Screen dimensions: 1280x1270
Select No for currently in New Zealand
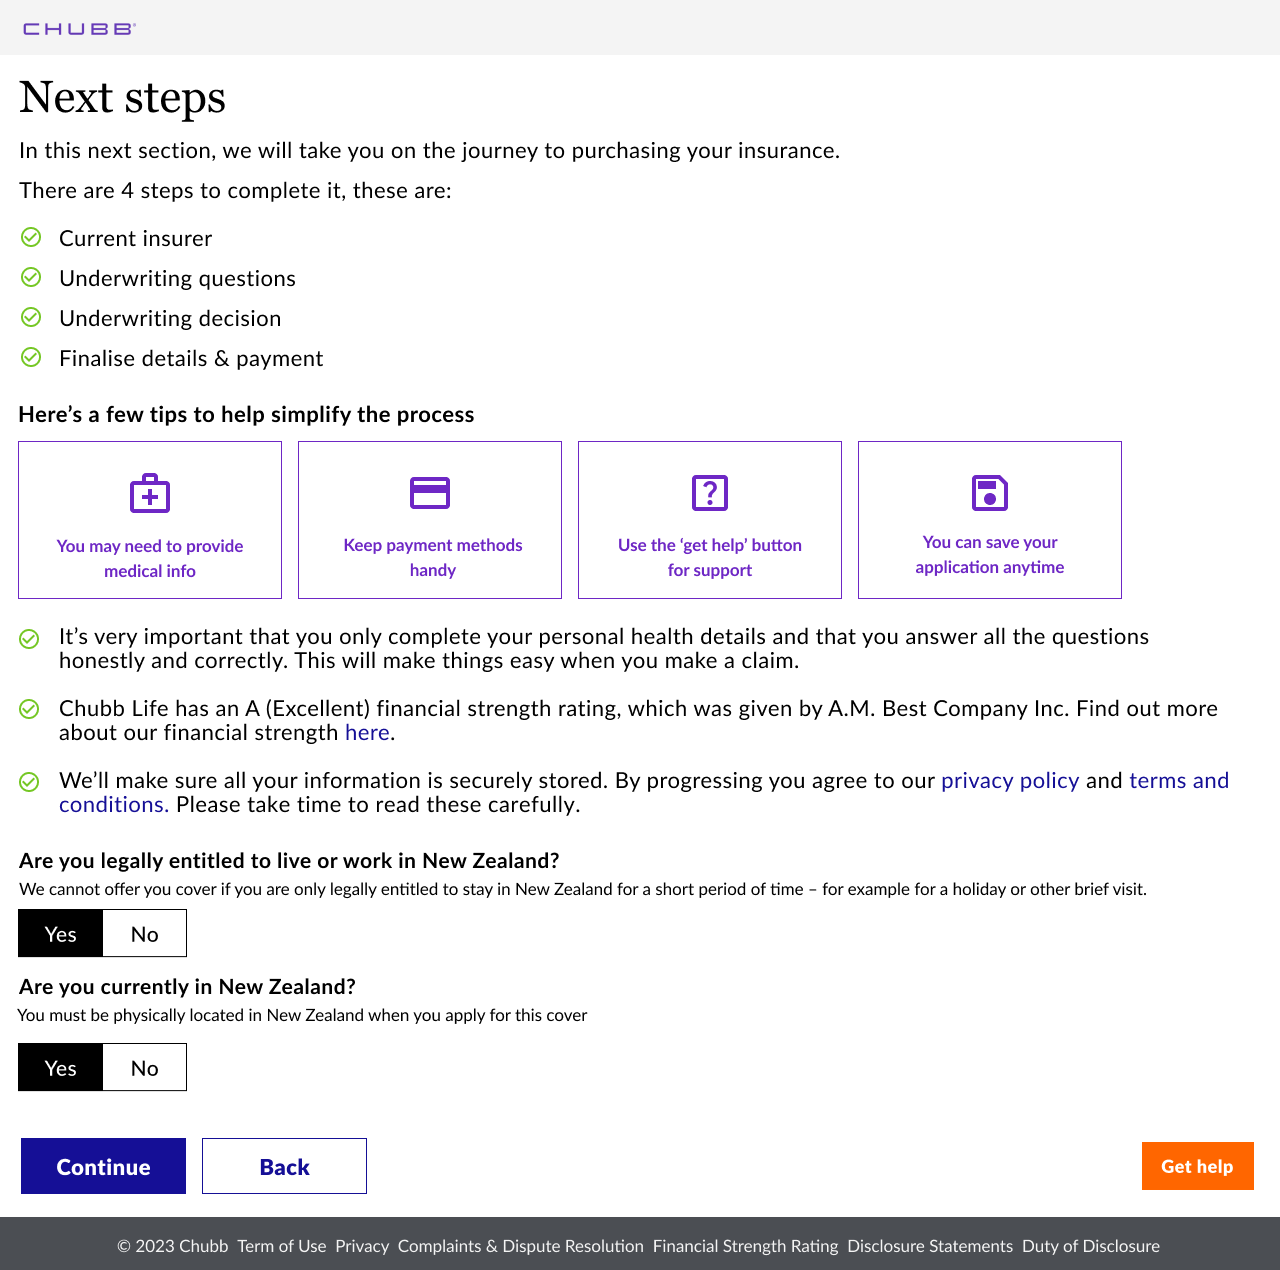pyautogui.click(x=145, y=1067)
